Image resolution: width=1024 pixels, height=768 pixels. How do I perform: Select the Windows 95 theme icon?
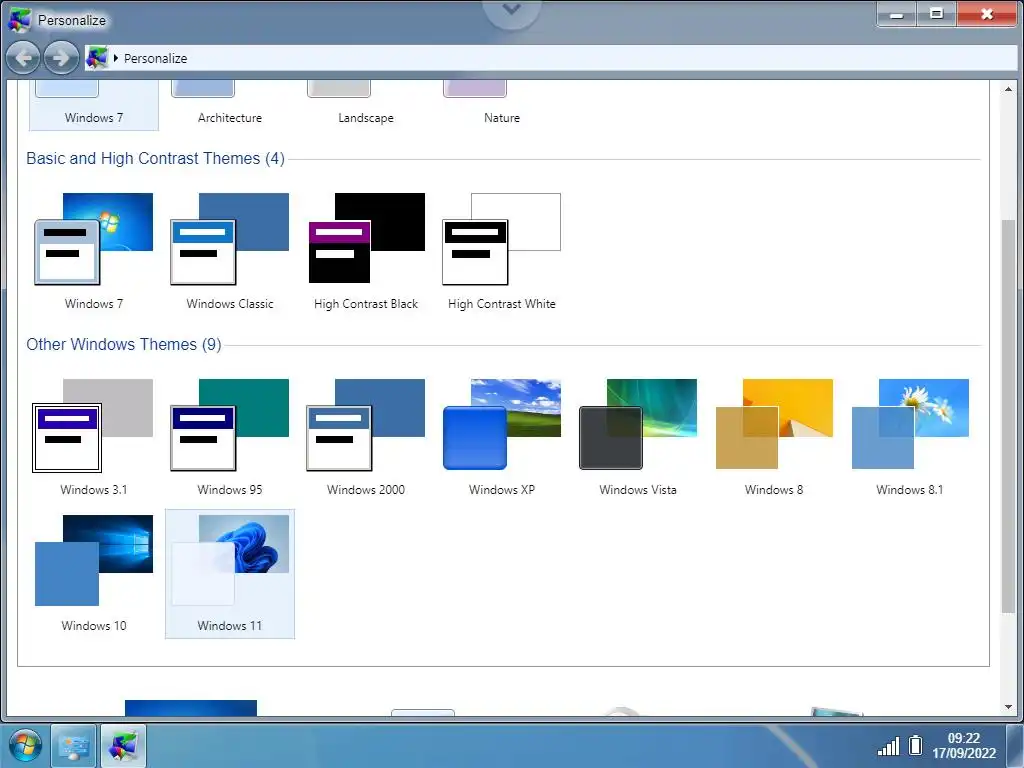[229, 425]
